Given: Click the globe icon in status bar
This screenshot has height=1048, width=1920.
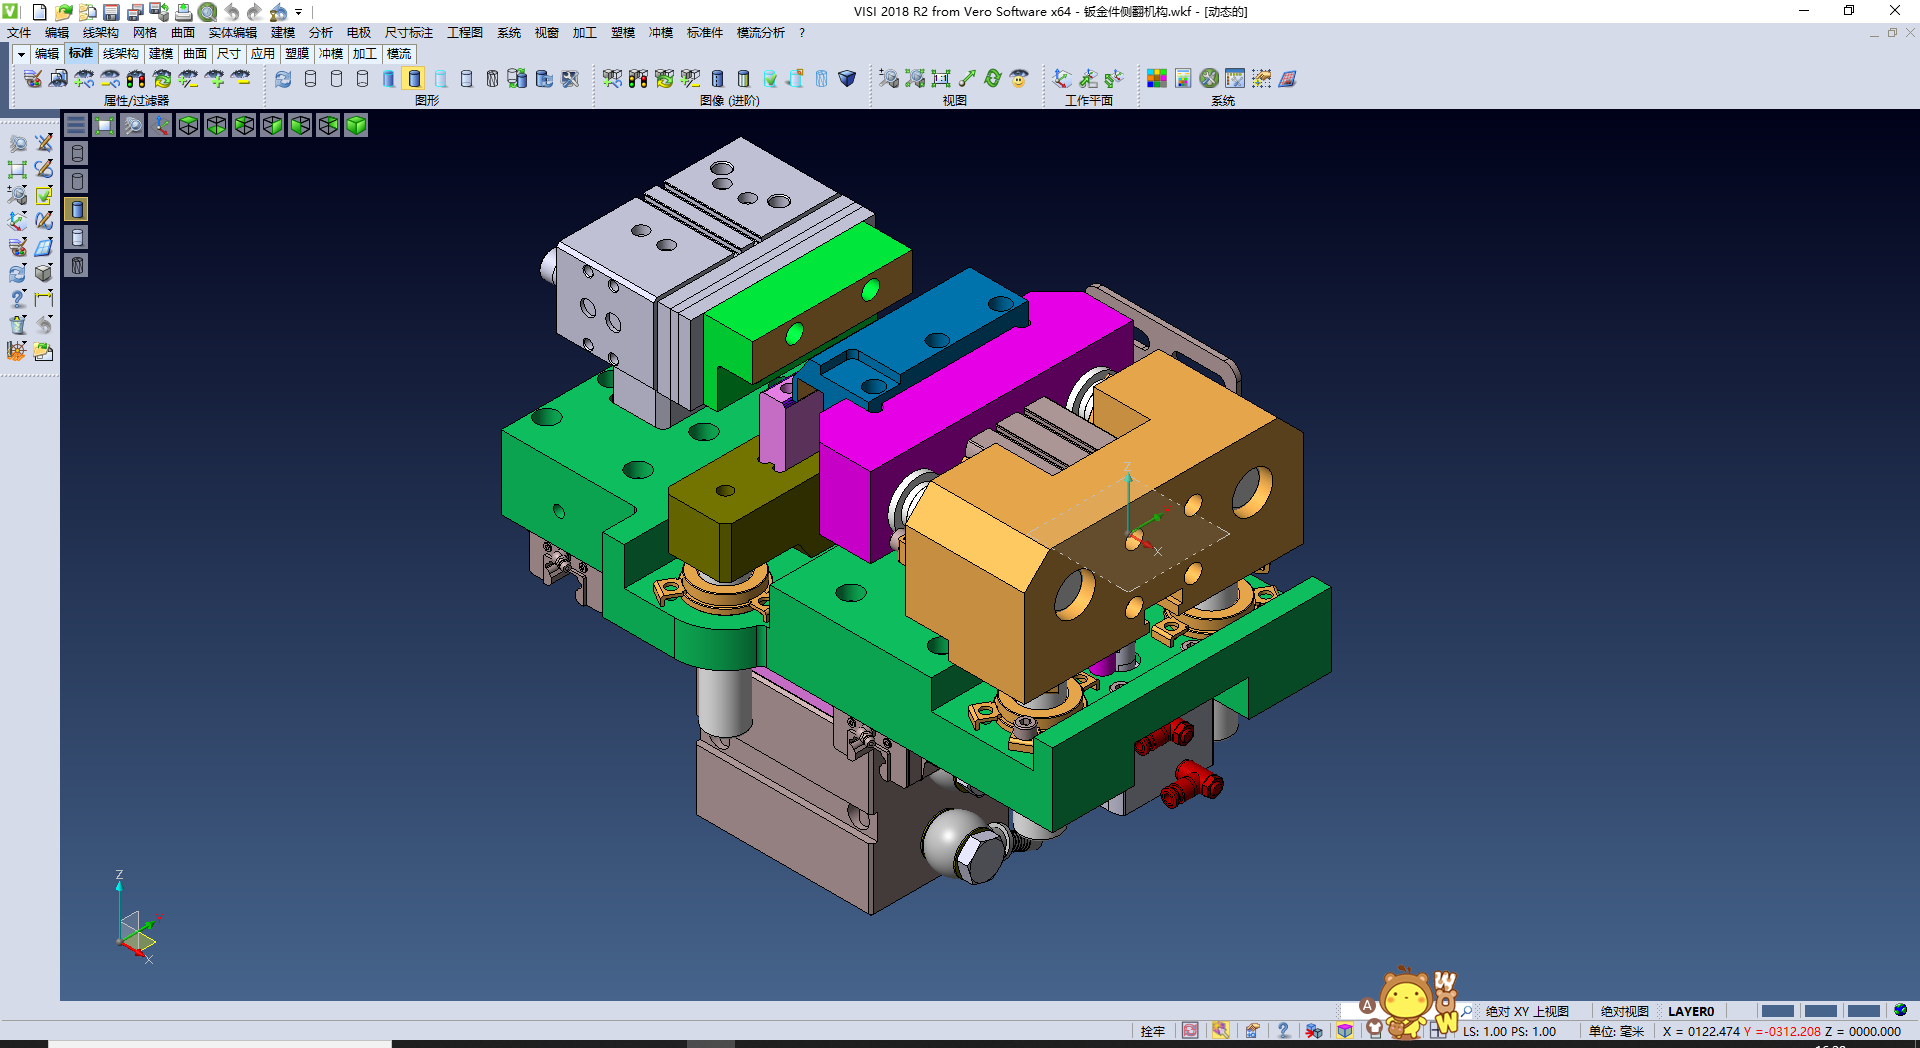Looking at the screenshot, I should coord(1900,1010).
